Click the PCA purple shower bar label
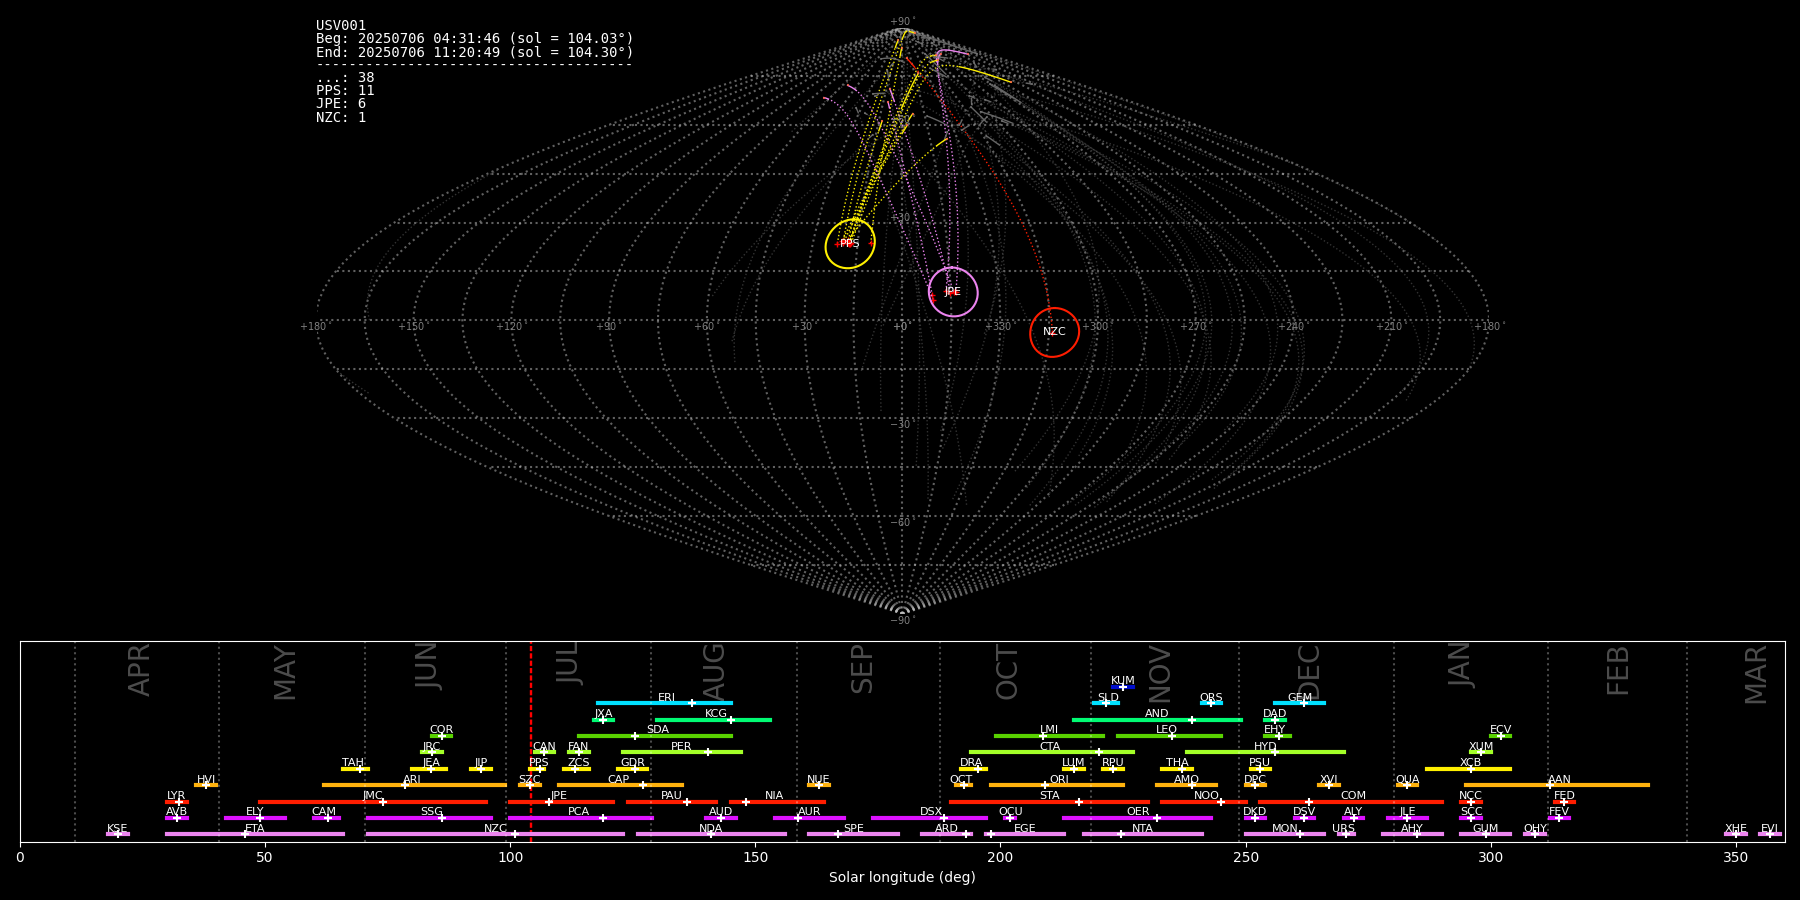This screenshot has width=1800, height=900. tap(578, 811)
